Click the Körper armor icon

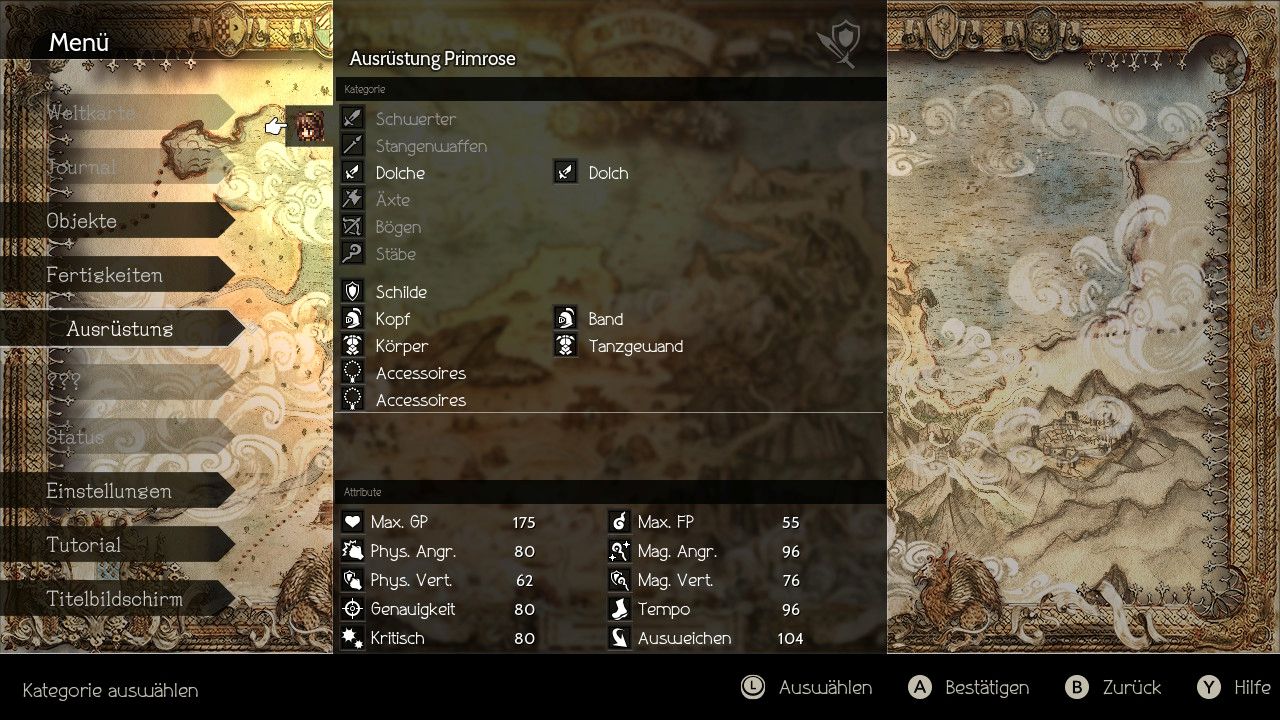pos(352,346)
